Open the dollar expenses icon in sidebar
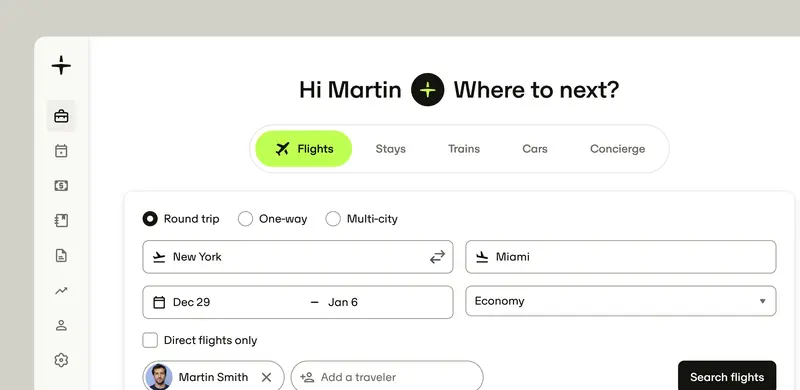Screen dimensions: 800x390 click(x=61, y=186)
